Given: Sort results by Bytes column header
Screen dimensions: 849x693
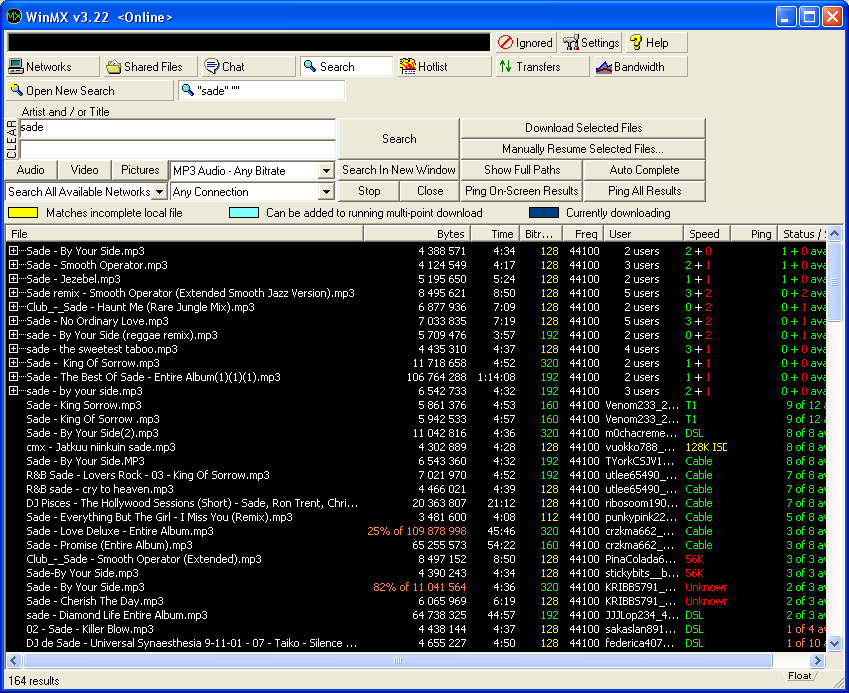Looking at the screenshot, I should pyautogui.click(x=415, y=234).
